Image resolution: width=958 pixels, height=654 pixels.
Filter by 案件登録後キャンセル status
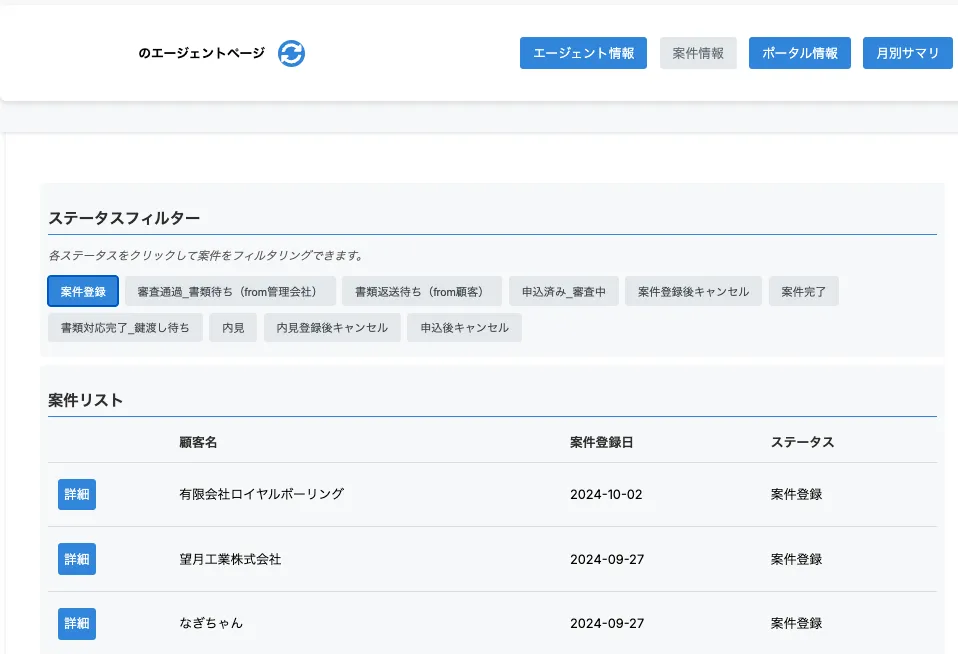click(693, 292)
